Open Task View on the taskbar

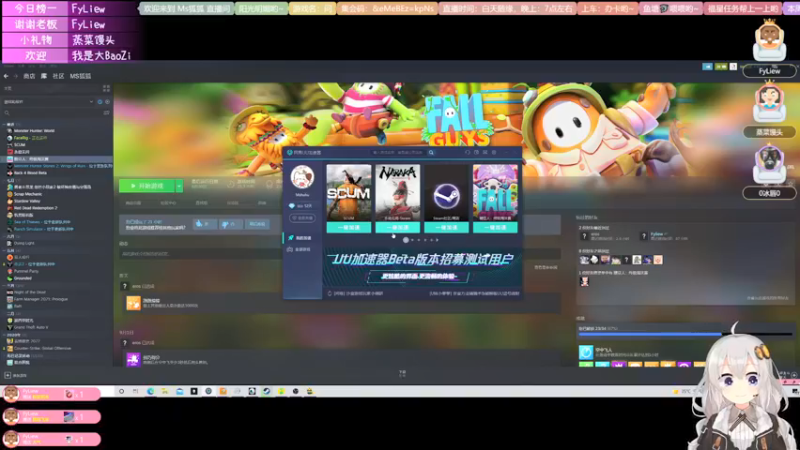coord(136,391)
